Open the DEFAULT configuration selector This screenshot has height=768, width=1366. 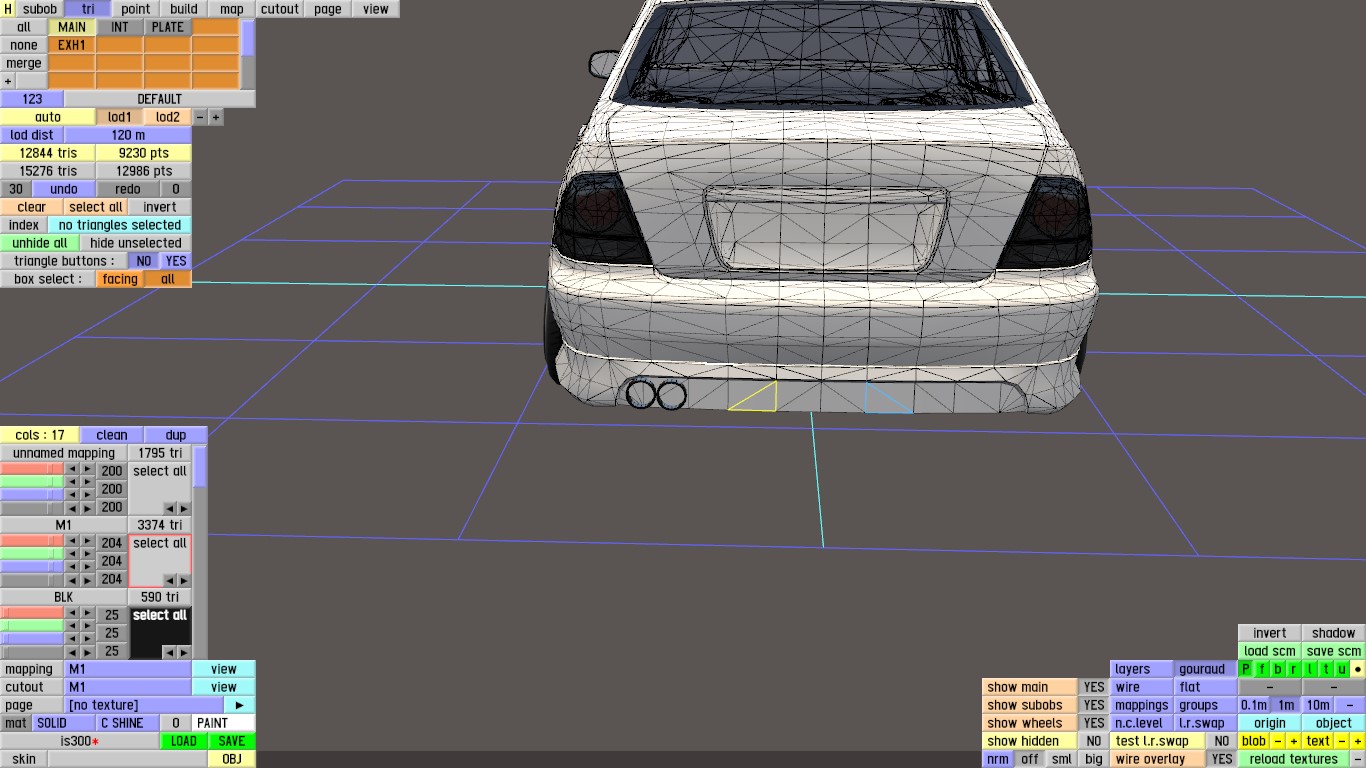[160, 99]
